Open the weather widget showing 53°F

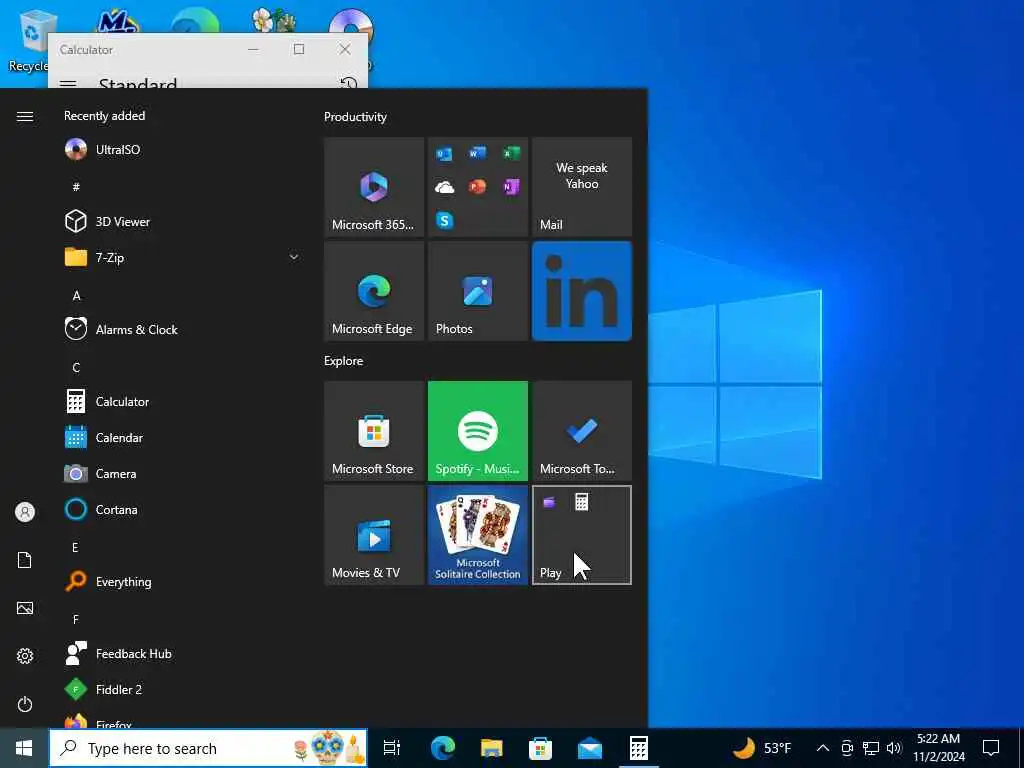[x=761, y=748]
